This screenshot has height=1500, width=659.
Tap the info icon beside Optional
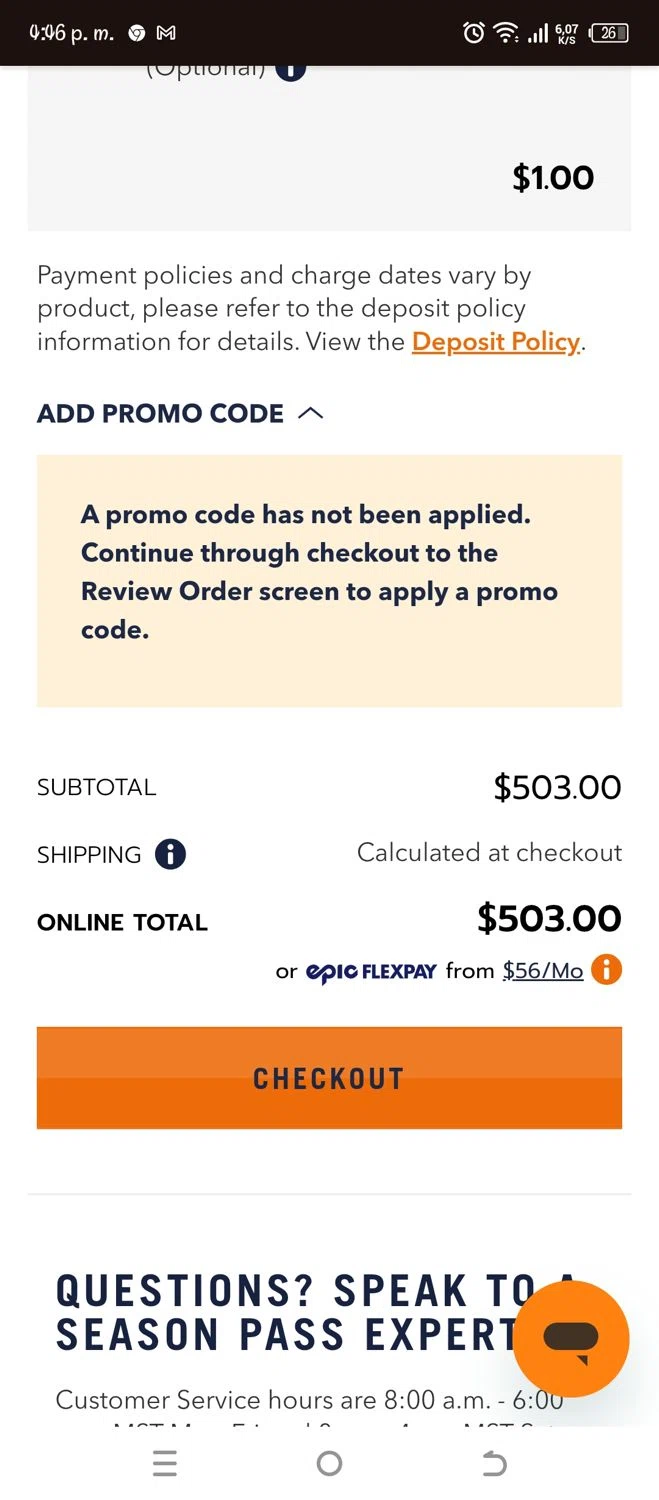pyautogui.click(x=290, y=68)
